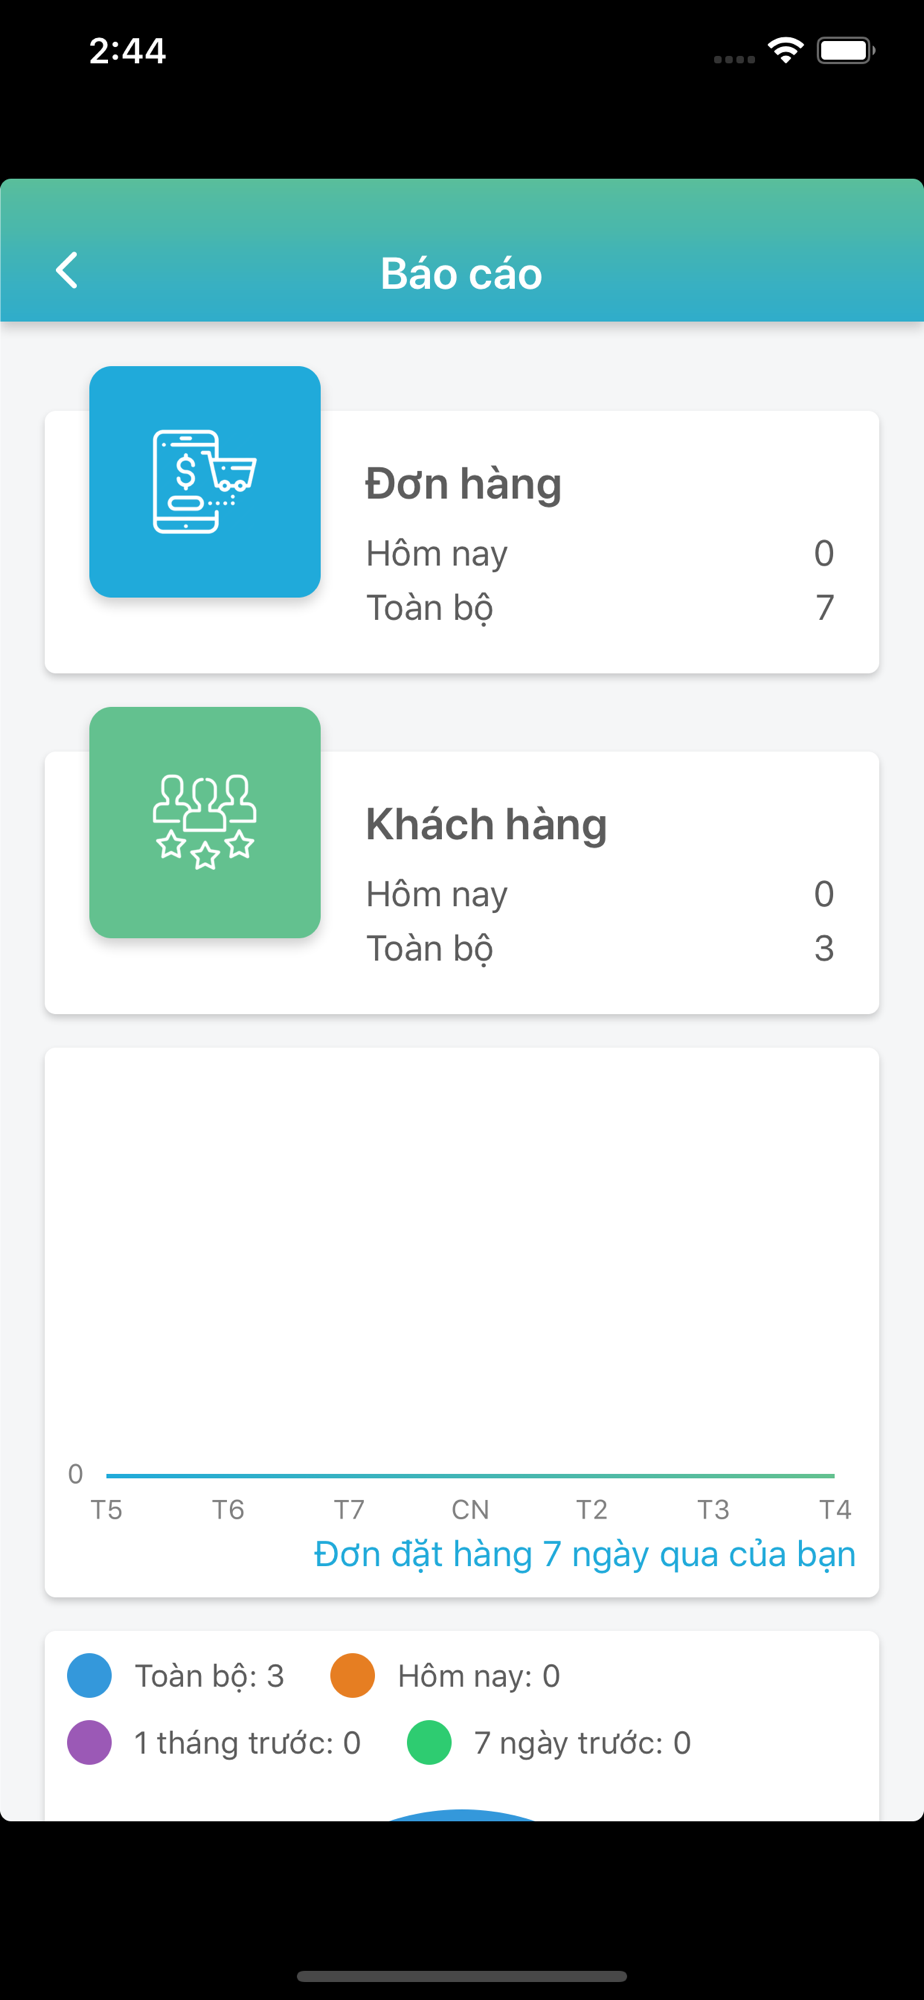The image size is (924, 2000).
Task: Open the Khách hàng card title
Action: pos(486,825)
